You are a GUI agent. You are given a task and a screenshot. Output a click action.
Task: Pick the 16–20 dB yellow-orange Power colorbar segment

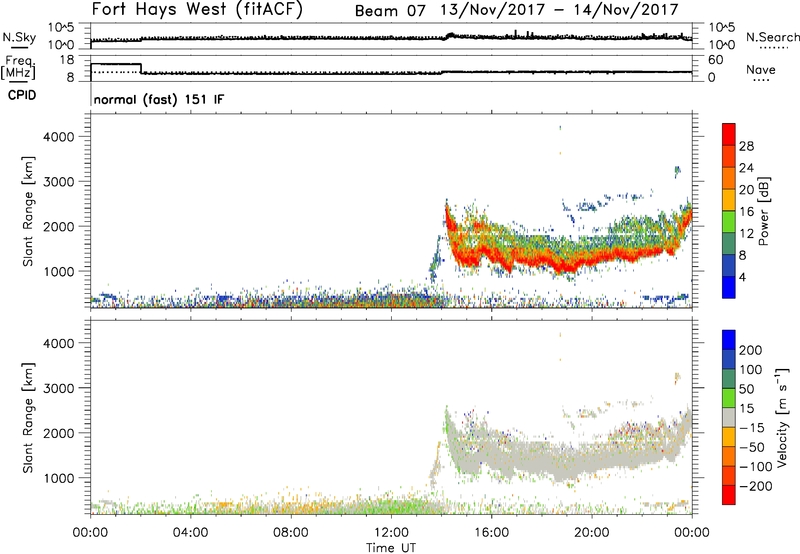(x=729, y=200)
